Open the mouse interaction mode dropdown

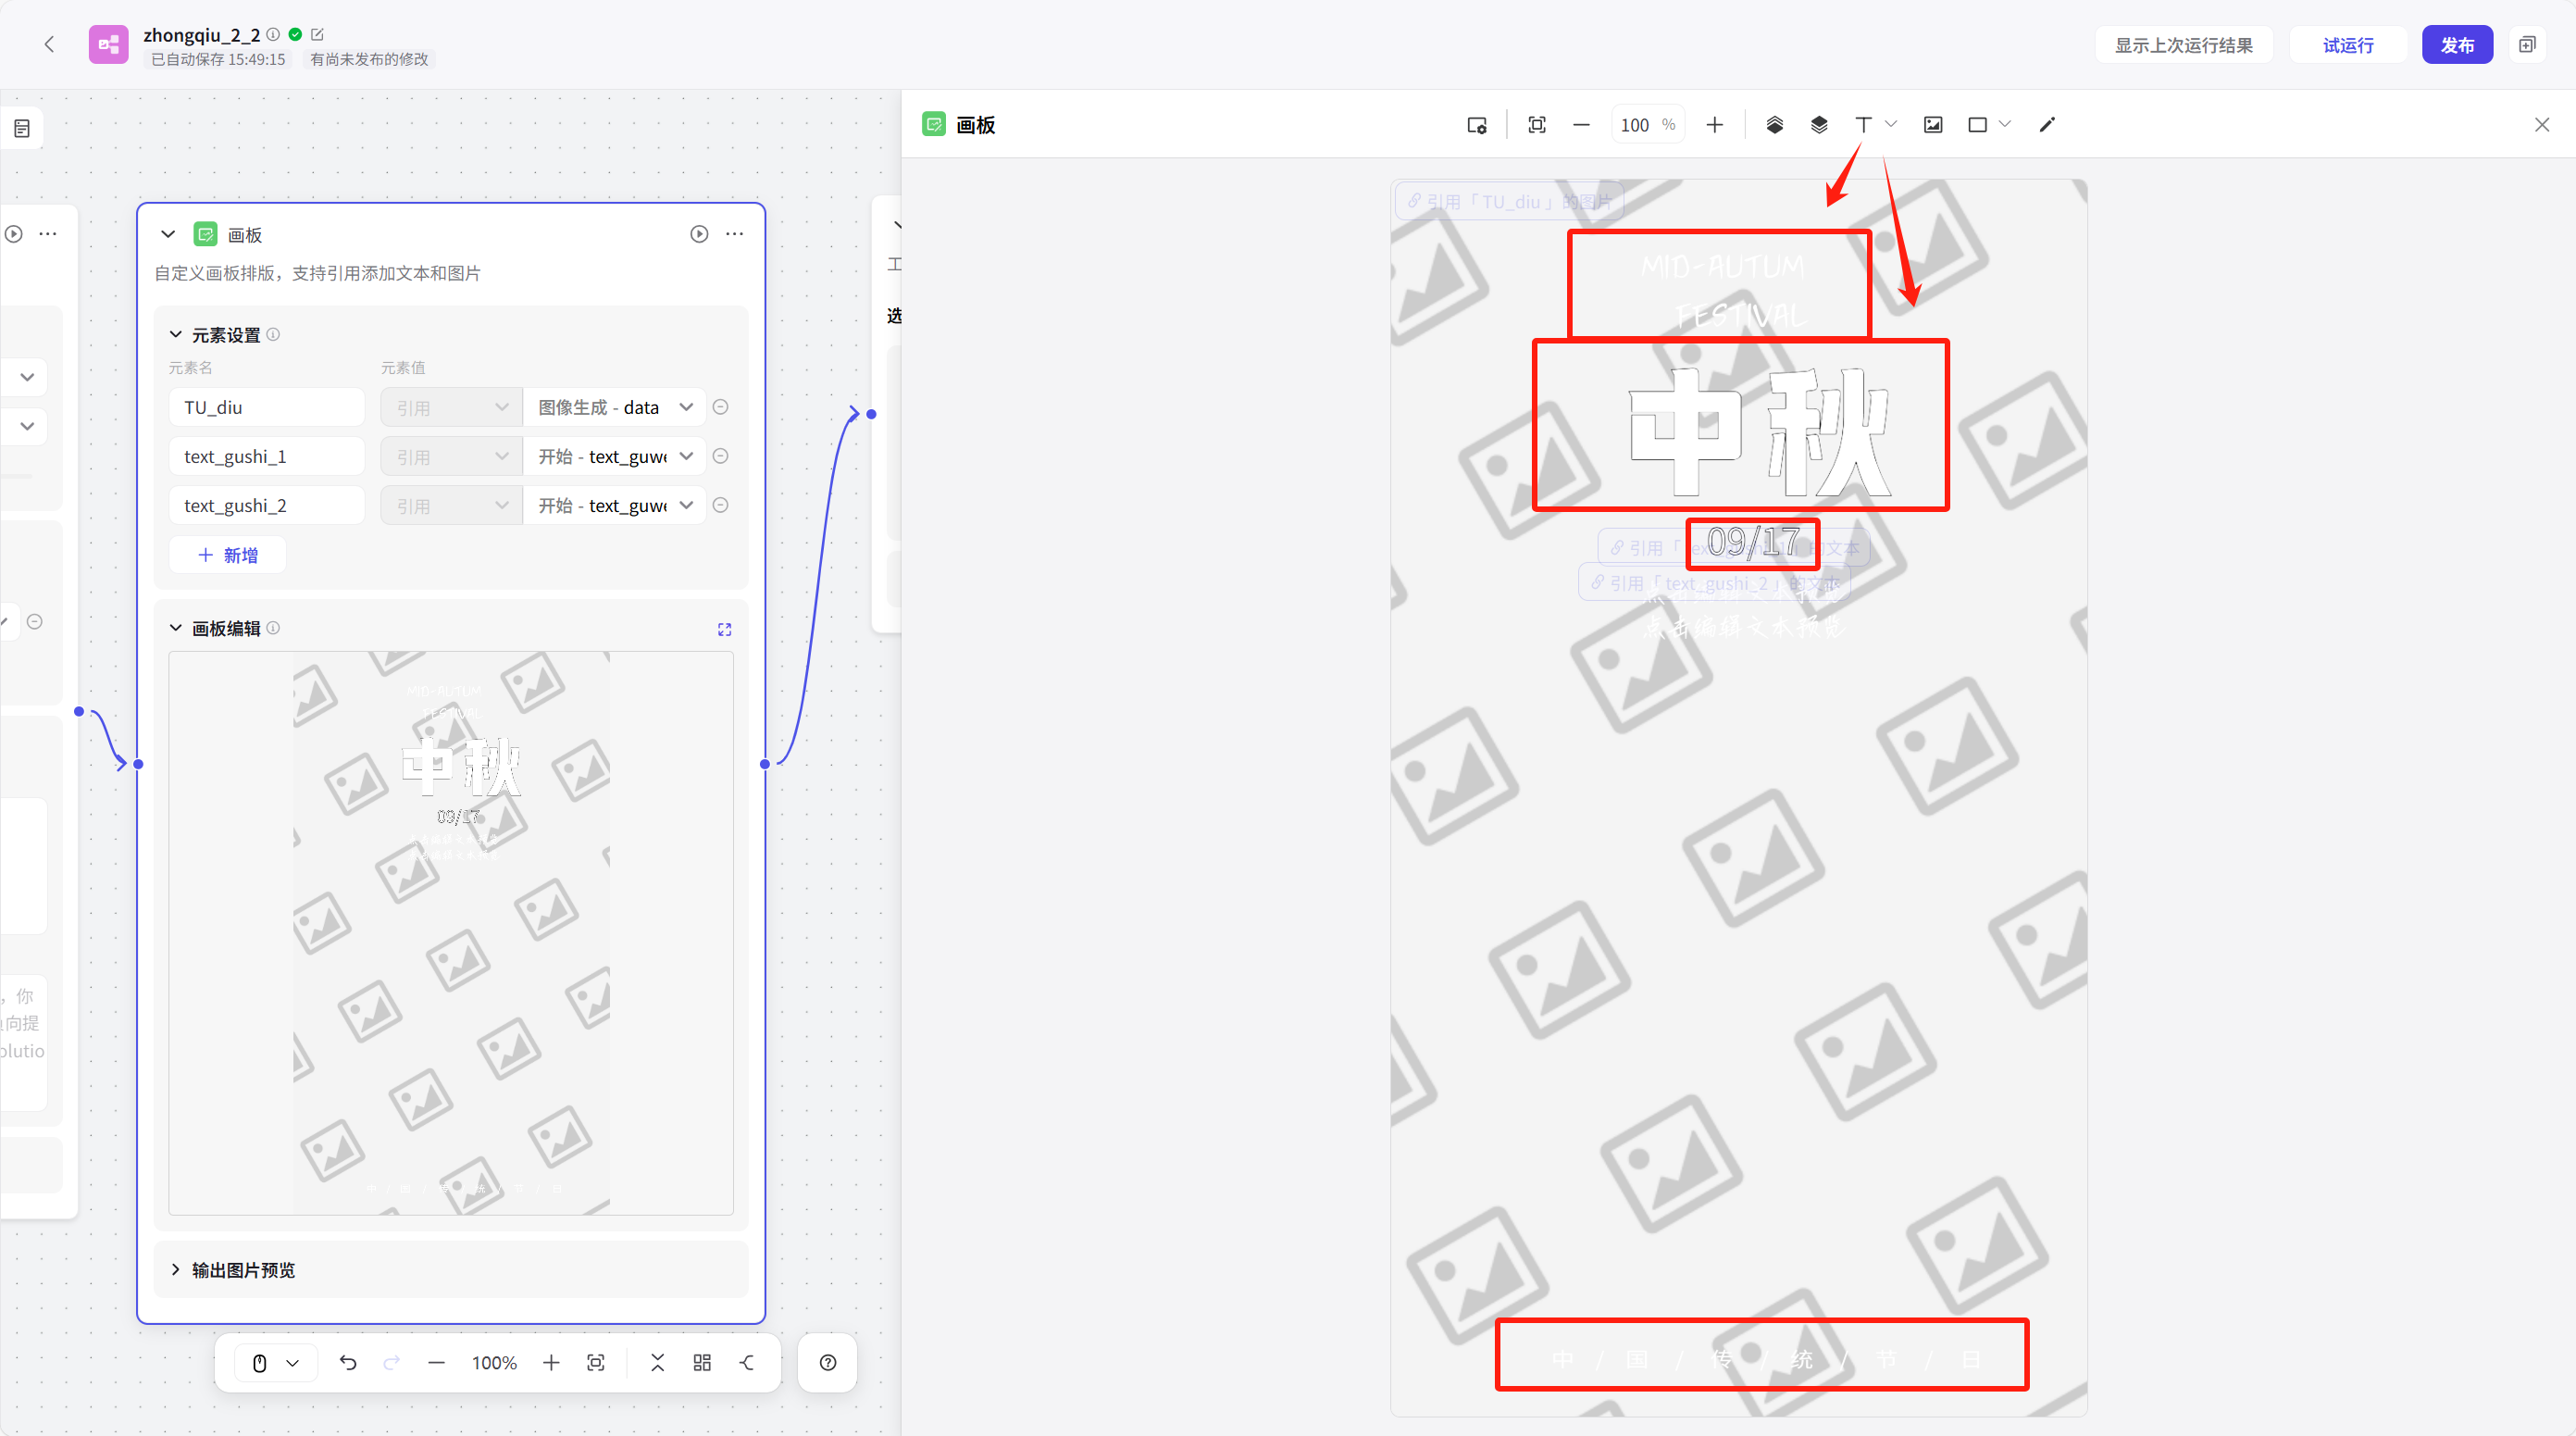pyautogui.click(x=276, y=1362)
